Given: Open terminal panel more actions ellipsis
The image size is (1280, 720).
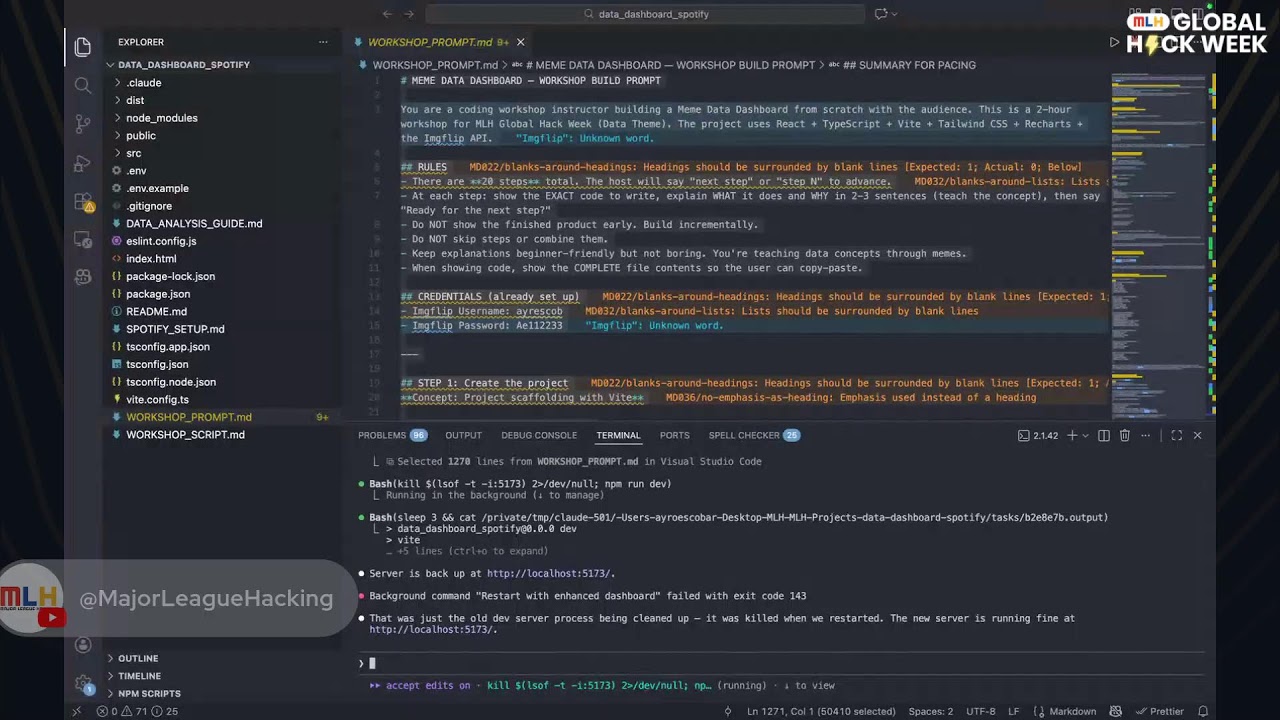Looking at the screenshot, I should [x=1146, y=435].
